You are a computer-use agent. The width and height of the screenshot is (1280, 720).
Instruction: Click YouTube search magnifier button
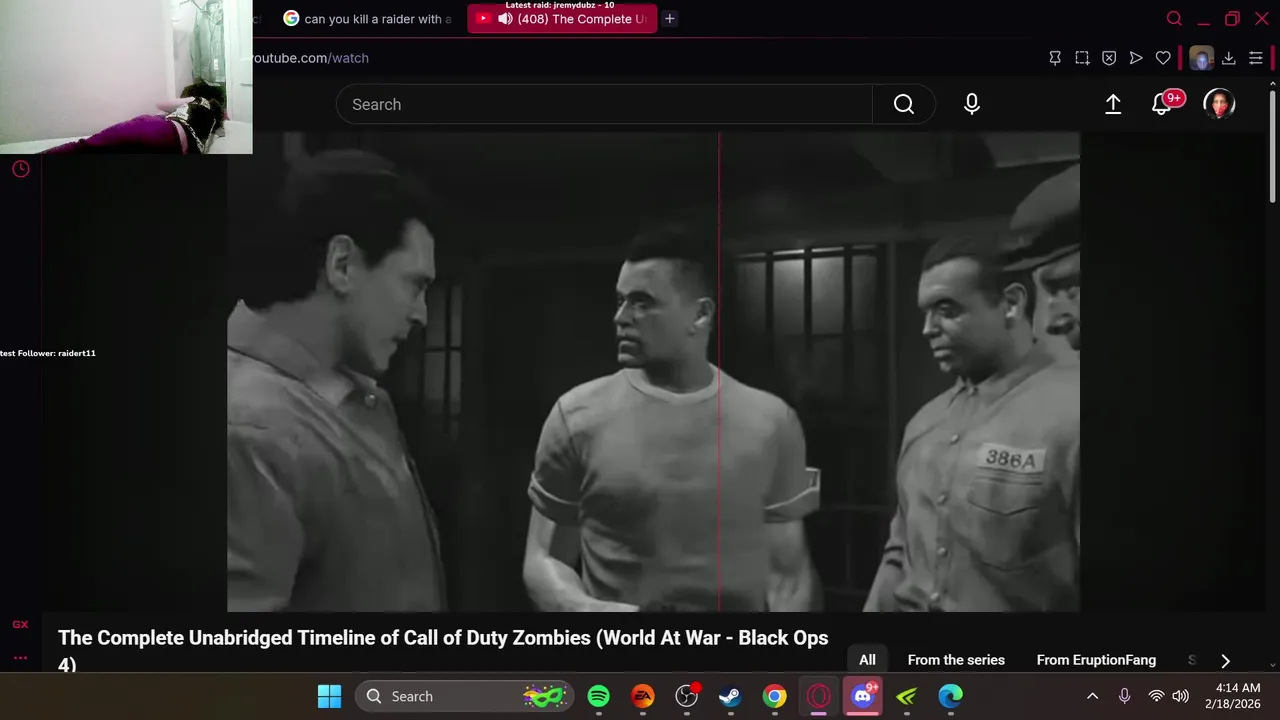coord(904,104)
